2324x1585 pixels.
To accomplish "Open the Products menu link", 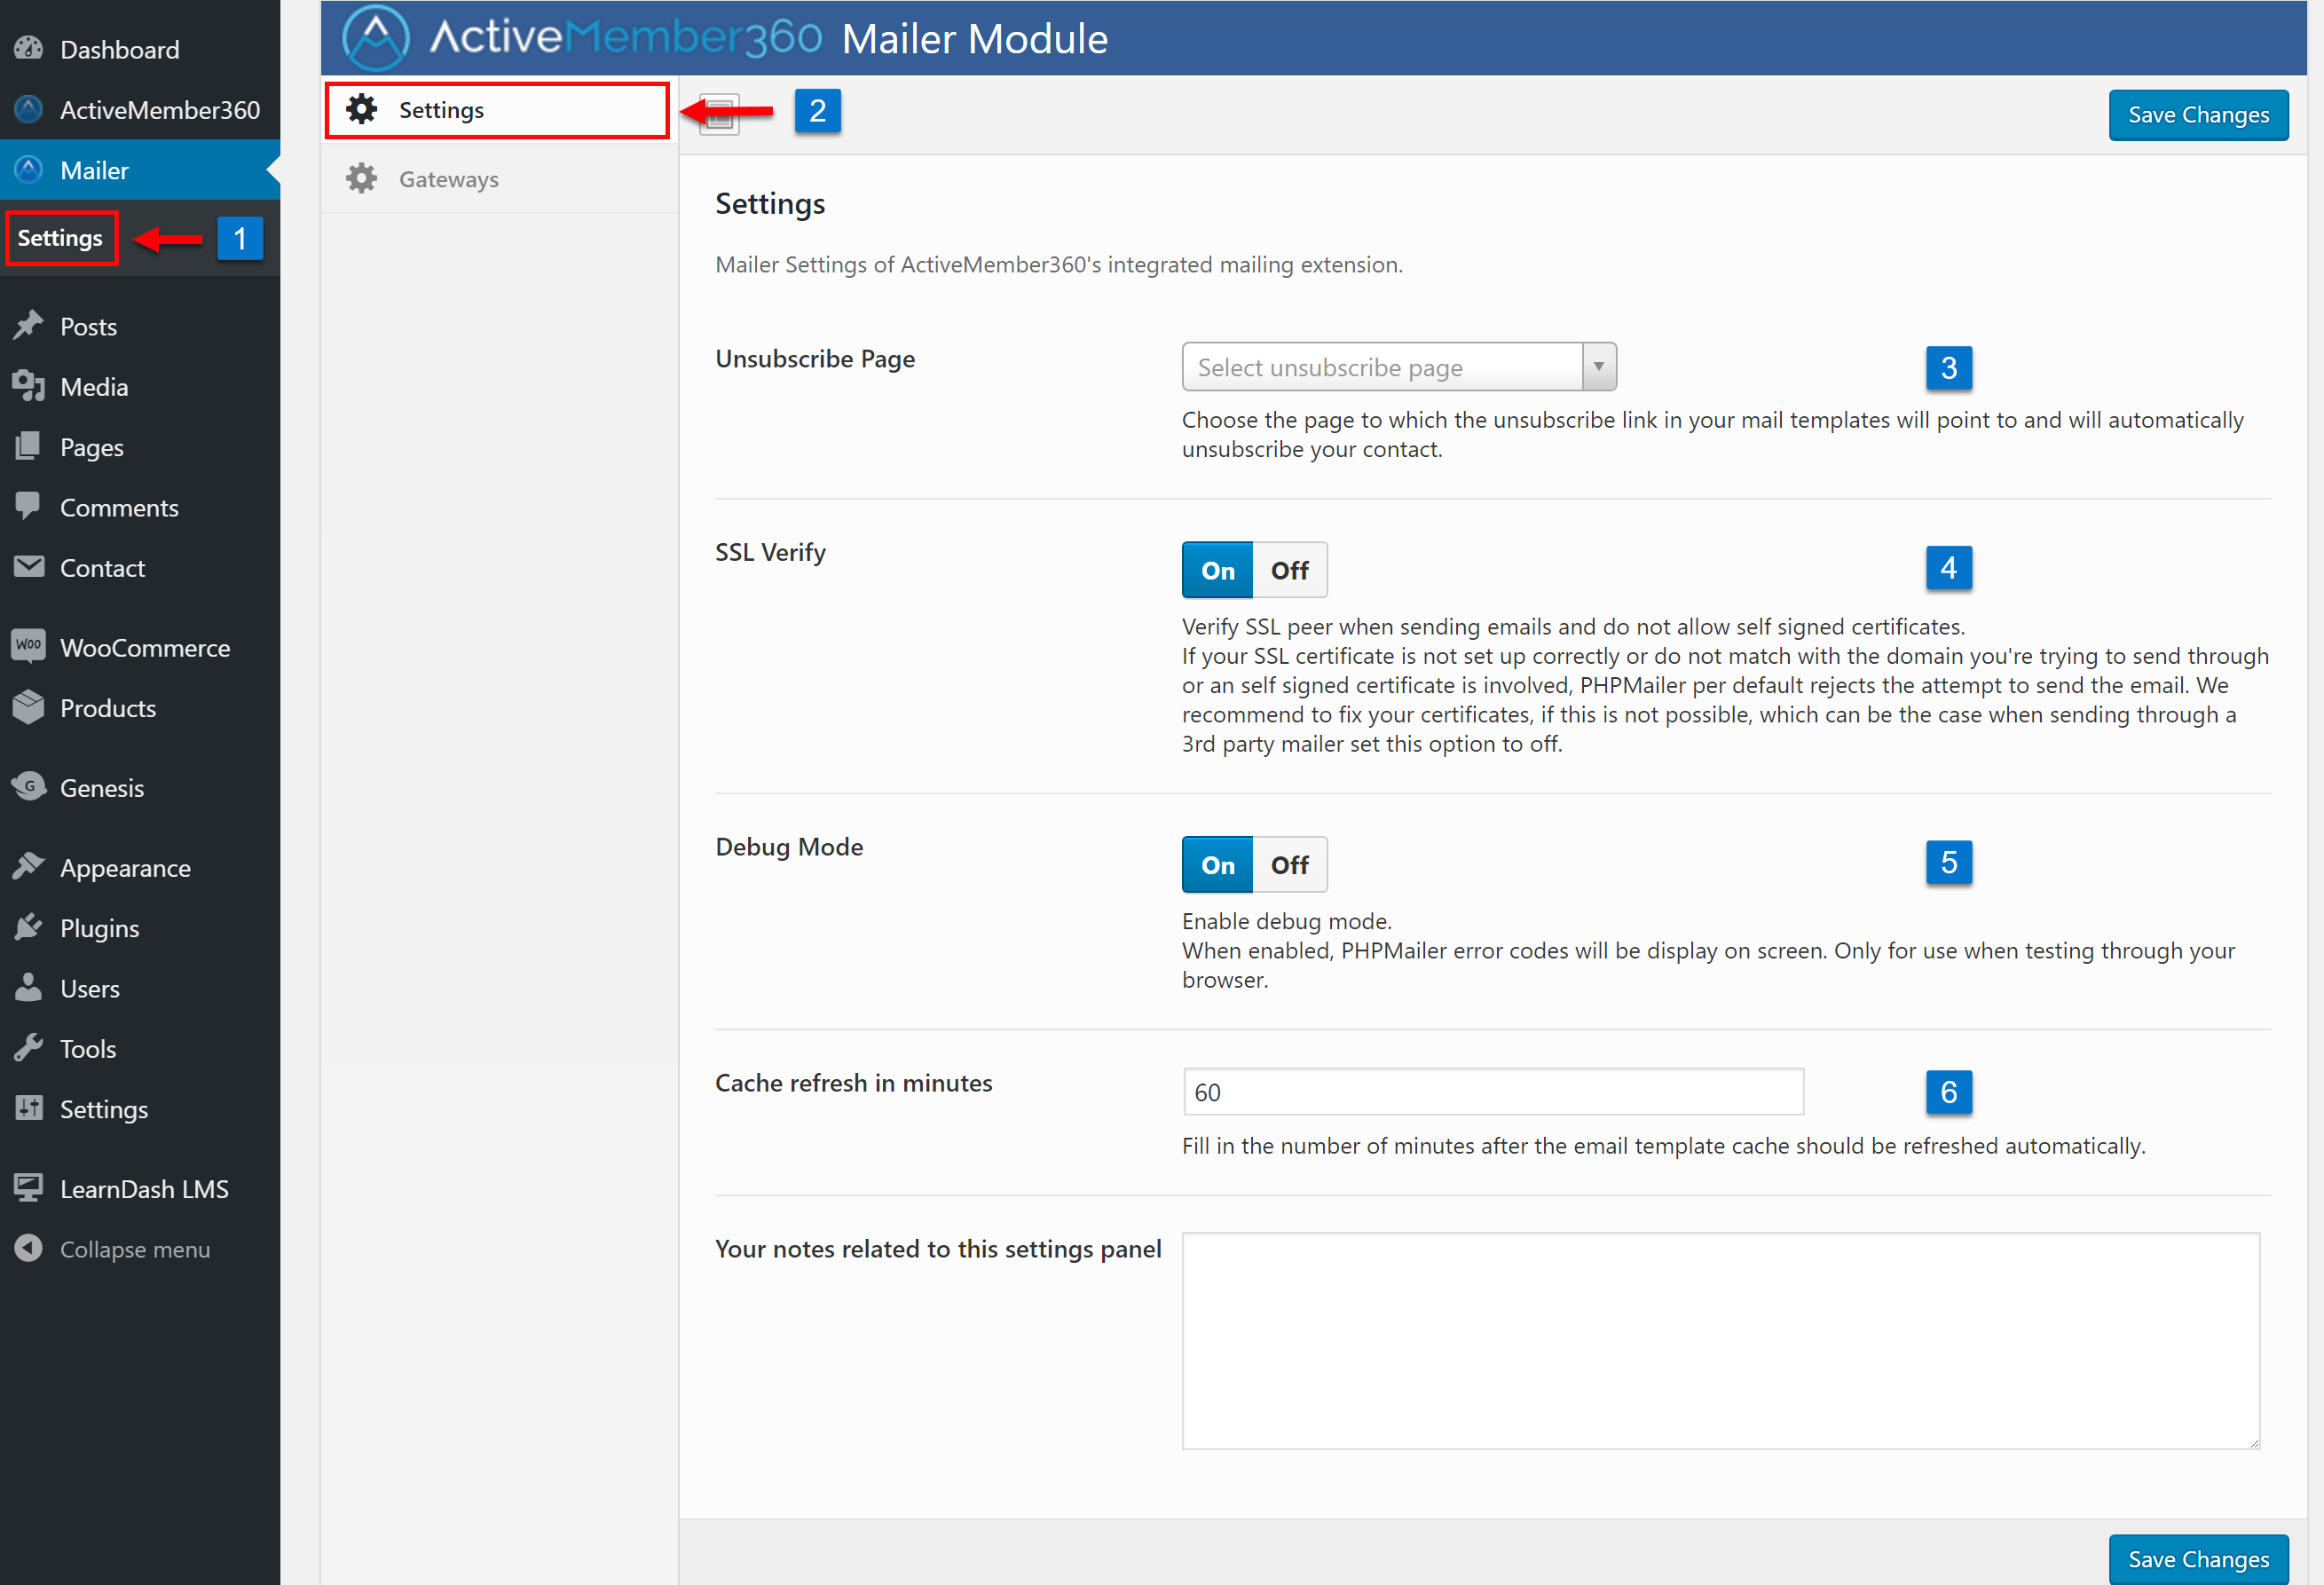I will (140, 707).
